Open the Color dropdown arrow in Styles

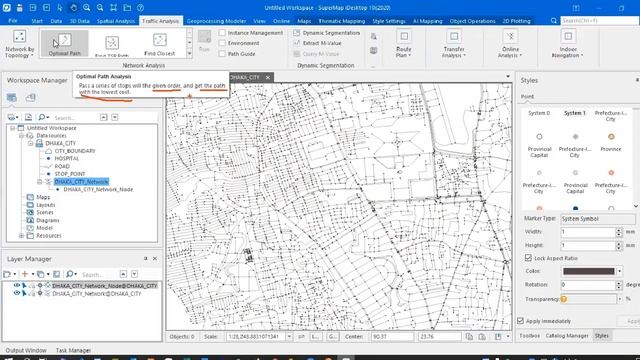point(619,271)
